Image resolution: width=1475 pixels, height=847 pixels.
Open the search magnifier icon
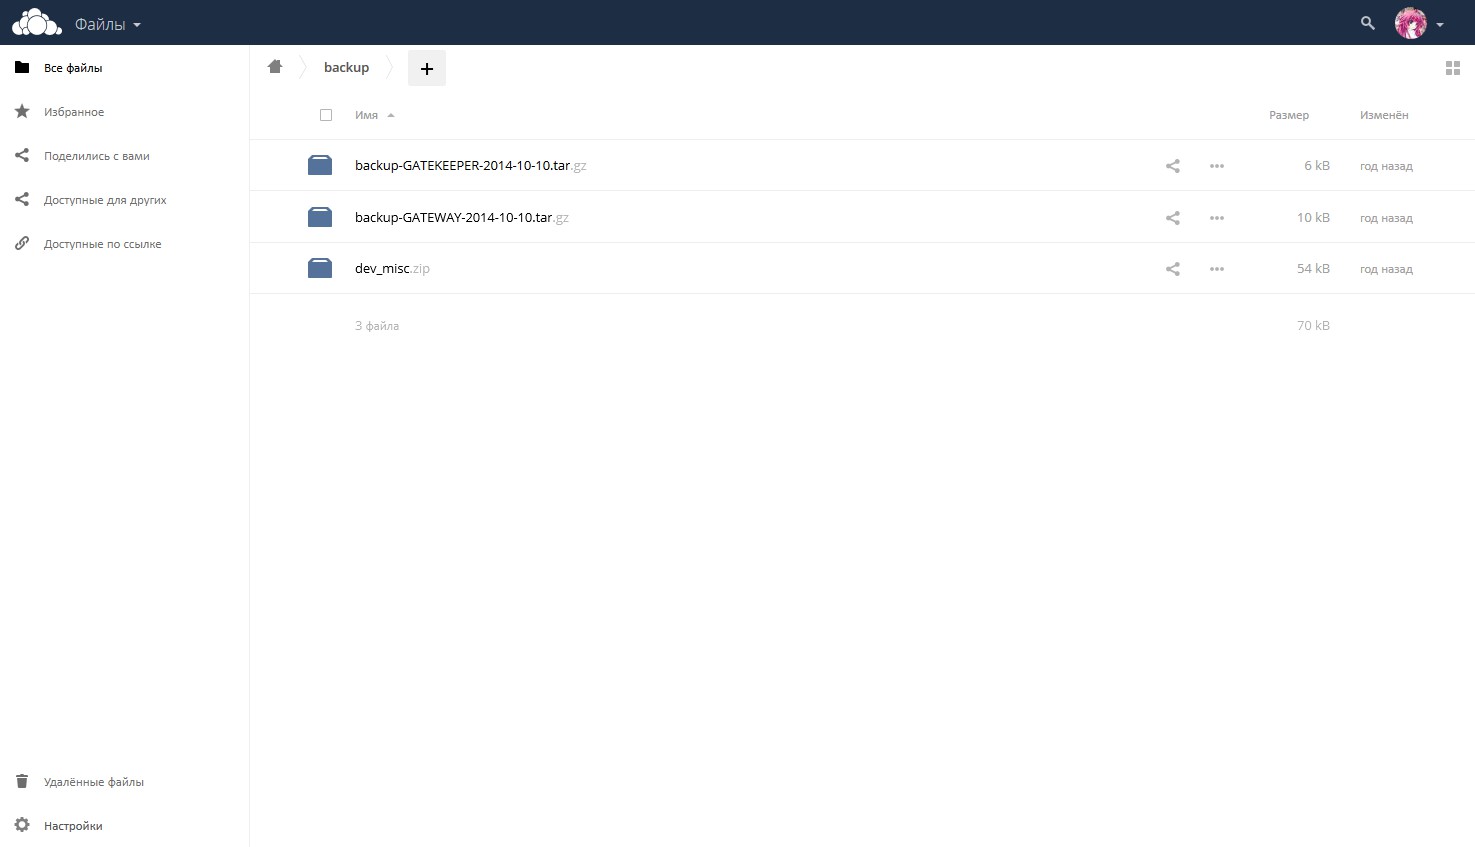pos(1368,23)
